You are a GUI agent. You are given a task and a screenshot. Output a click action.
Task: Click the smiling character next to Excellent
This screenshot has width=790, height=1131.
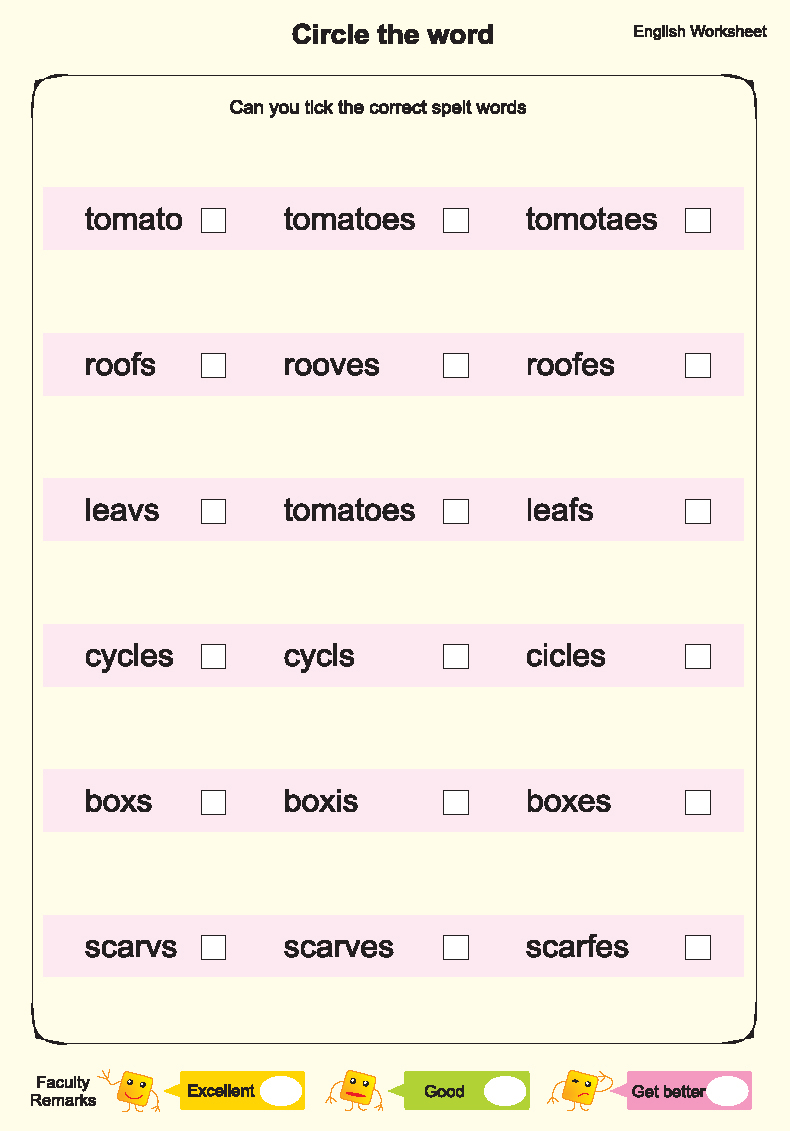[x=131, y=1091]
